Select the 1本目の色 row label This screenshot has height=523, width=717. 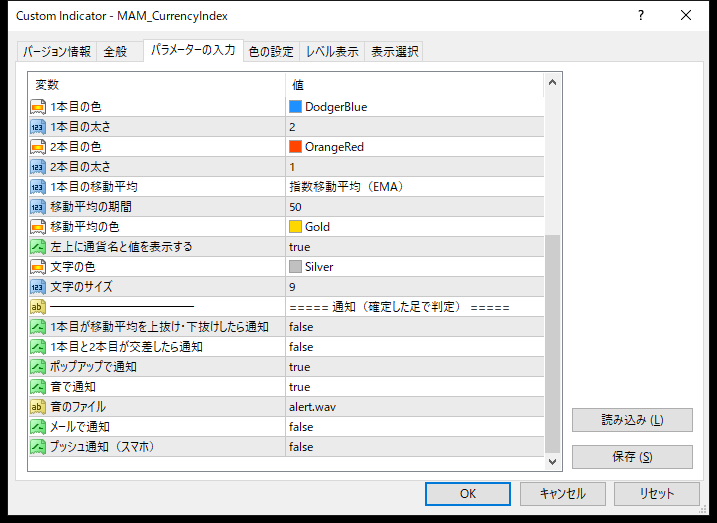(x=75, y=107)
